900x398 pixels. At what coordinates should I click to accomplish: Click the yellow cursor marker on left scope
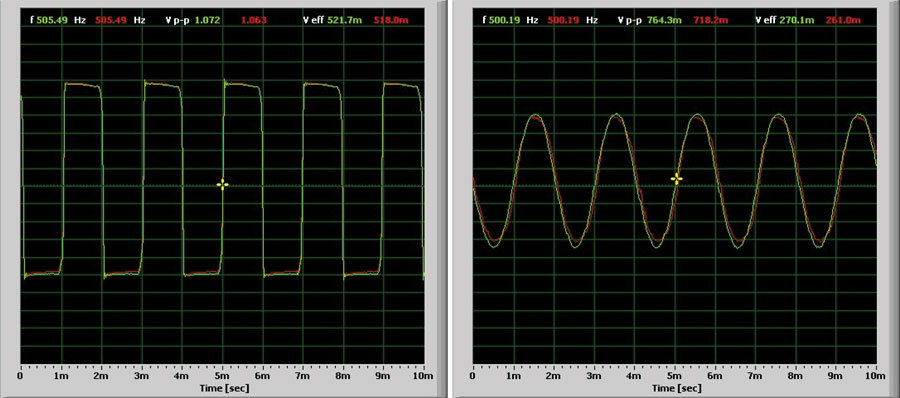pos(223,184)
